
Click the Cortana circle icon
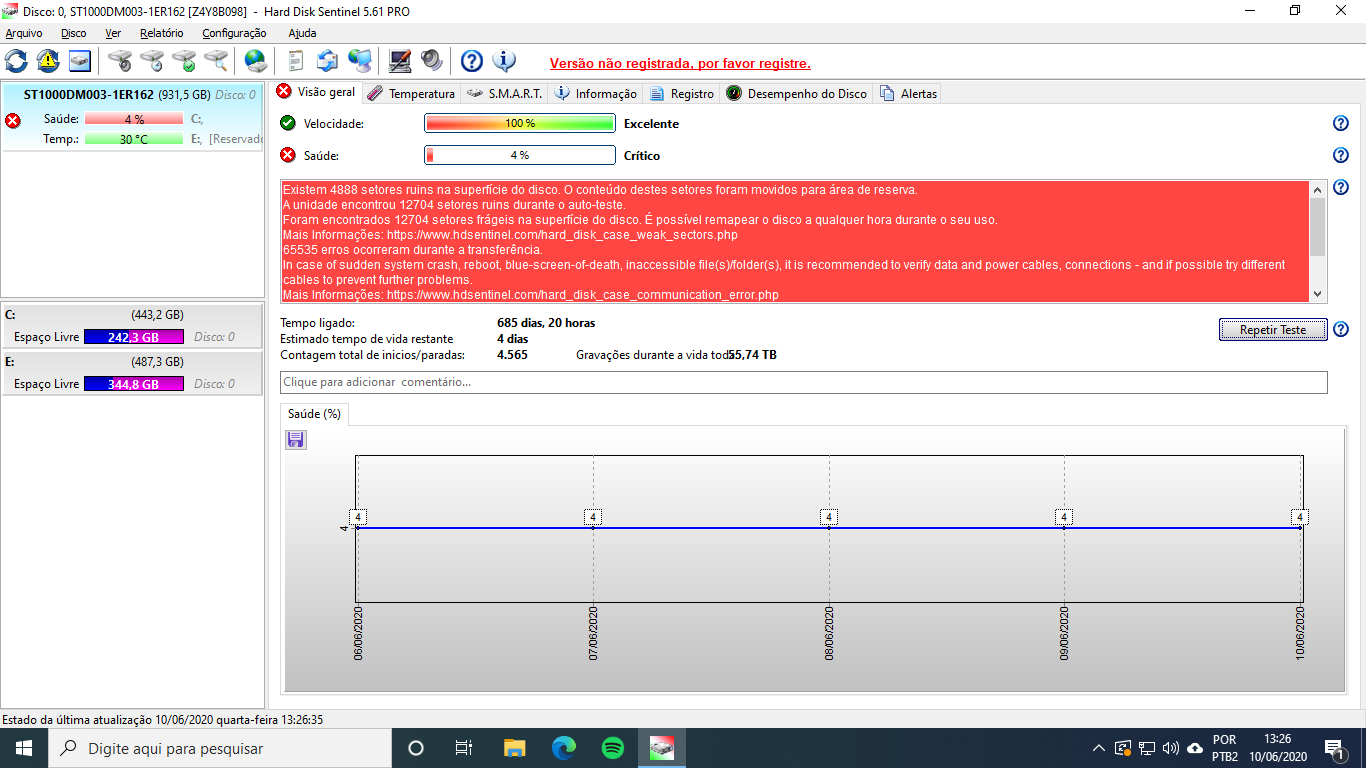(416, 748)
